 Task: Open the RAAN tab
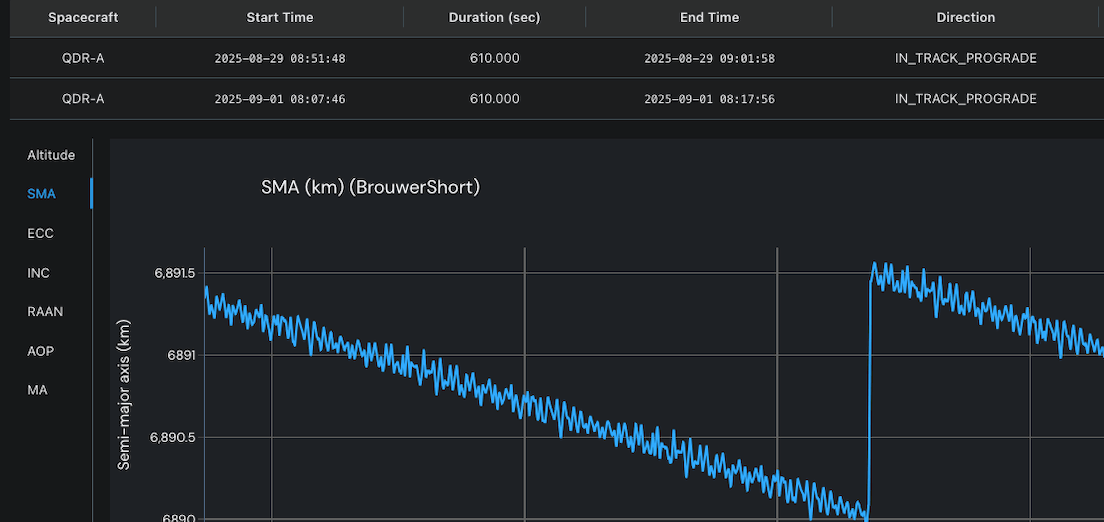tap(45, 311)
